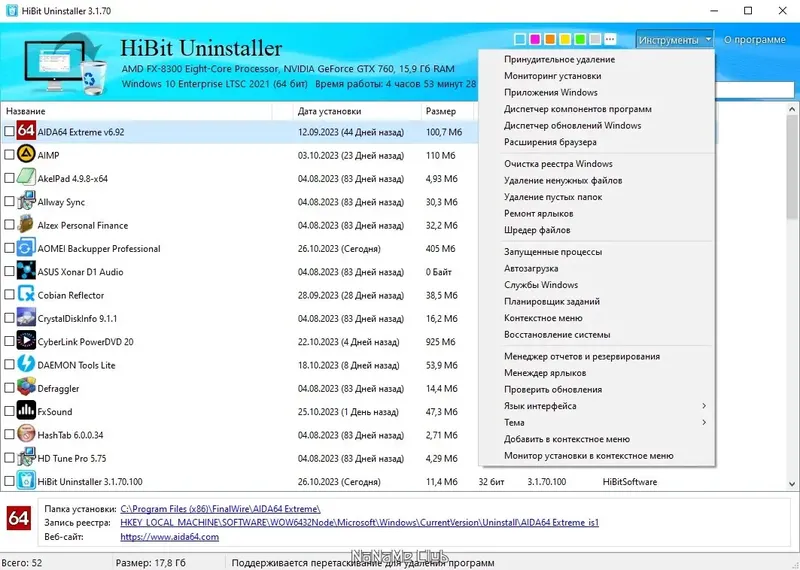Tick the Cobian Reflector checkbox
This screenshot has height=570, width=800.
pyautogui.click(x=9, y=294)
